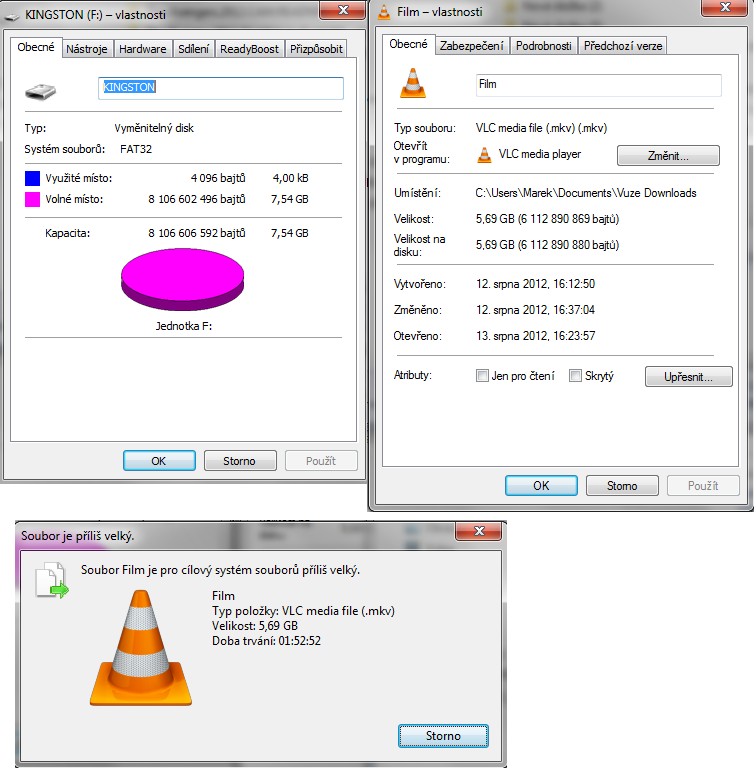Click the big VLC cone thumbnail in the error dialog

[141, 648]
